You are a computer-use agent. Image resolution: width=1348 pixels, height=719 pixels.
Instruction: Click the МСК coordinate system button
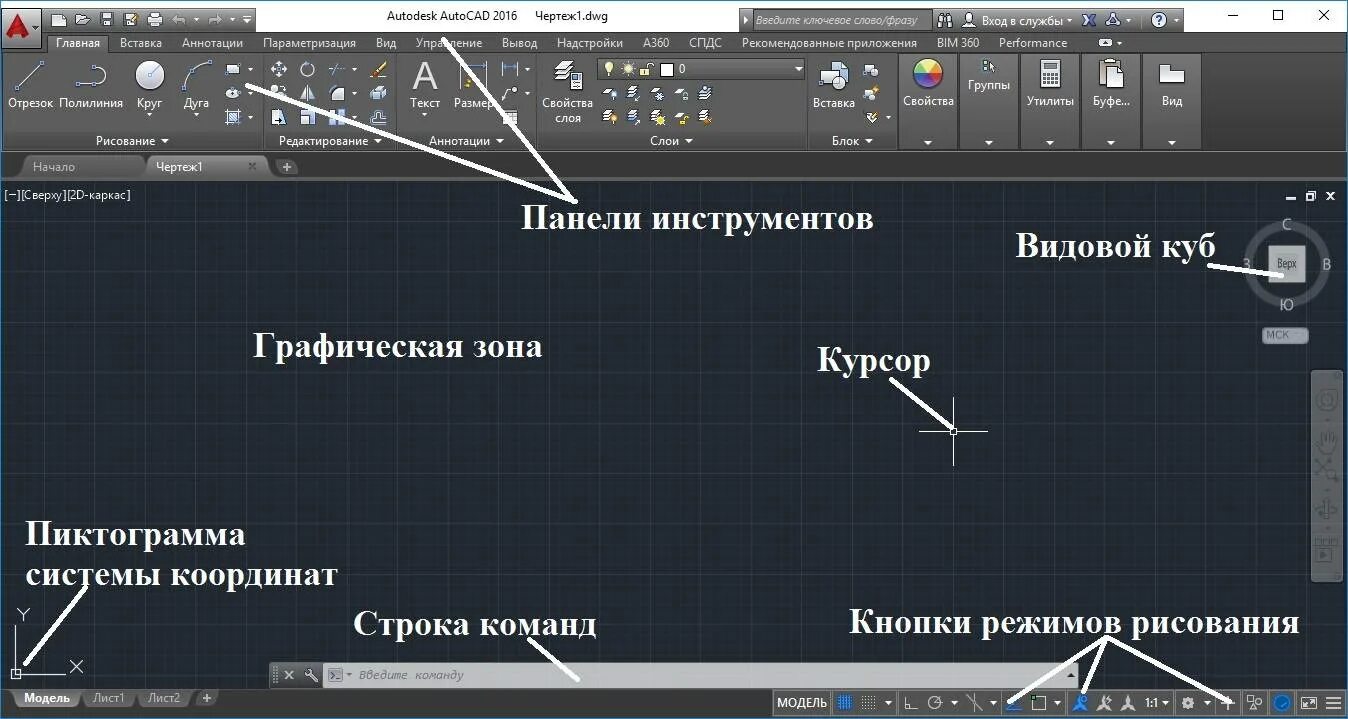pyautogui.click(x=1284, y=335)
